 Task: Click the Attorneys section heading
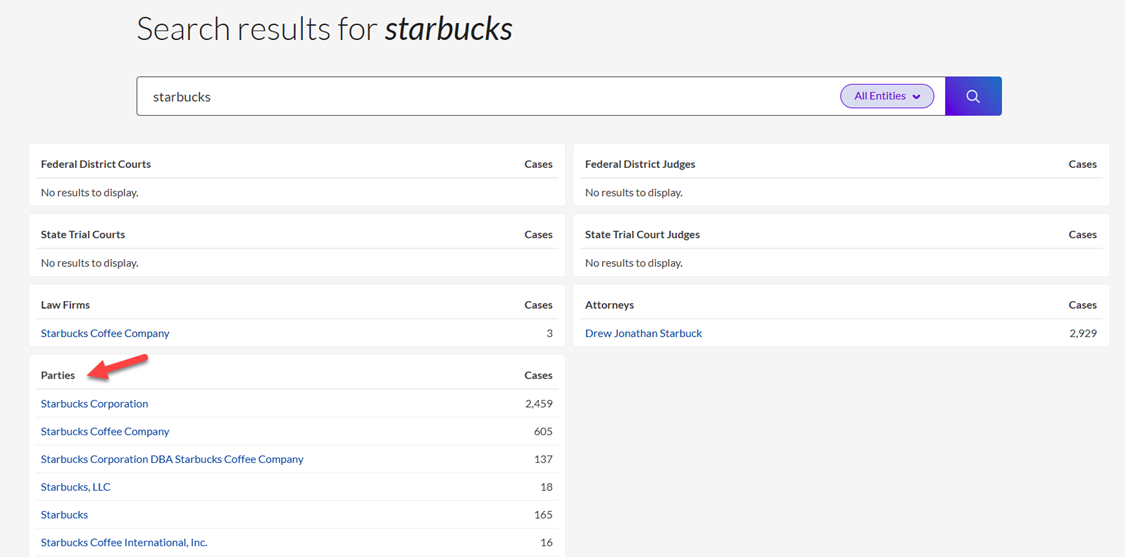point(609,305)
